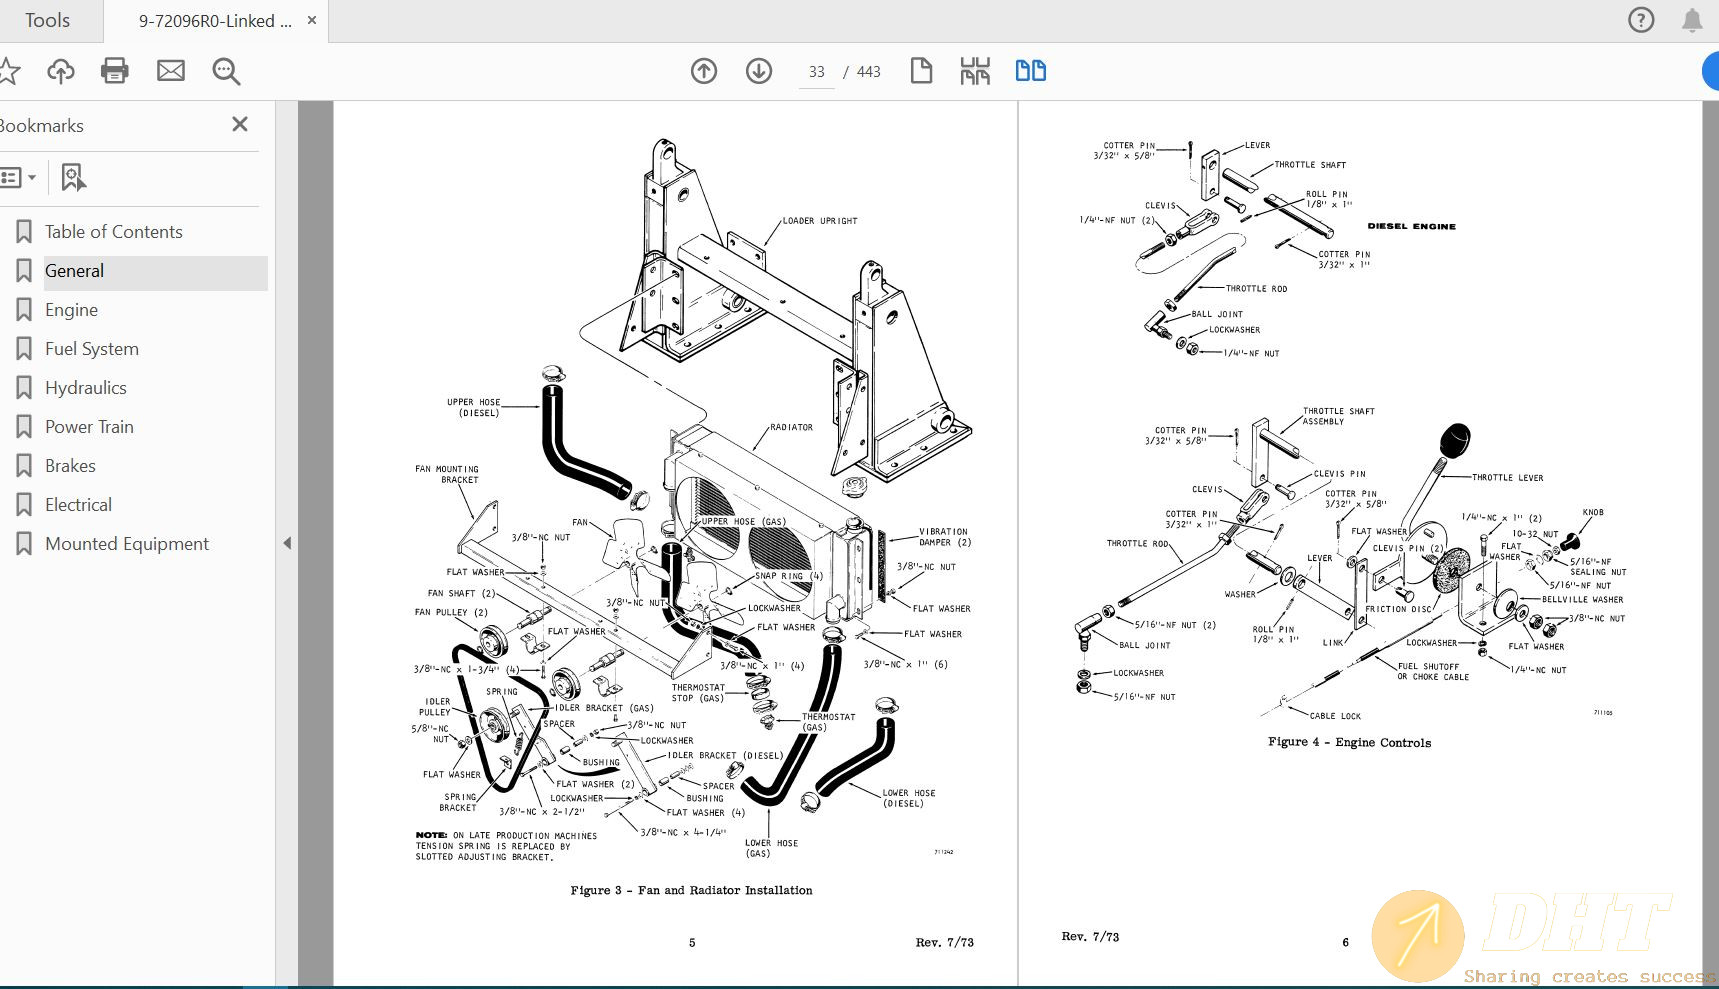
Task: Email the document
Action: coord(170,71)
